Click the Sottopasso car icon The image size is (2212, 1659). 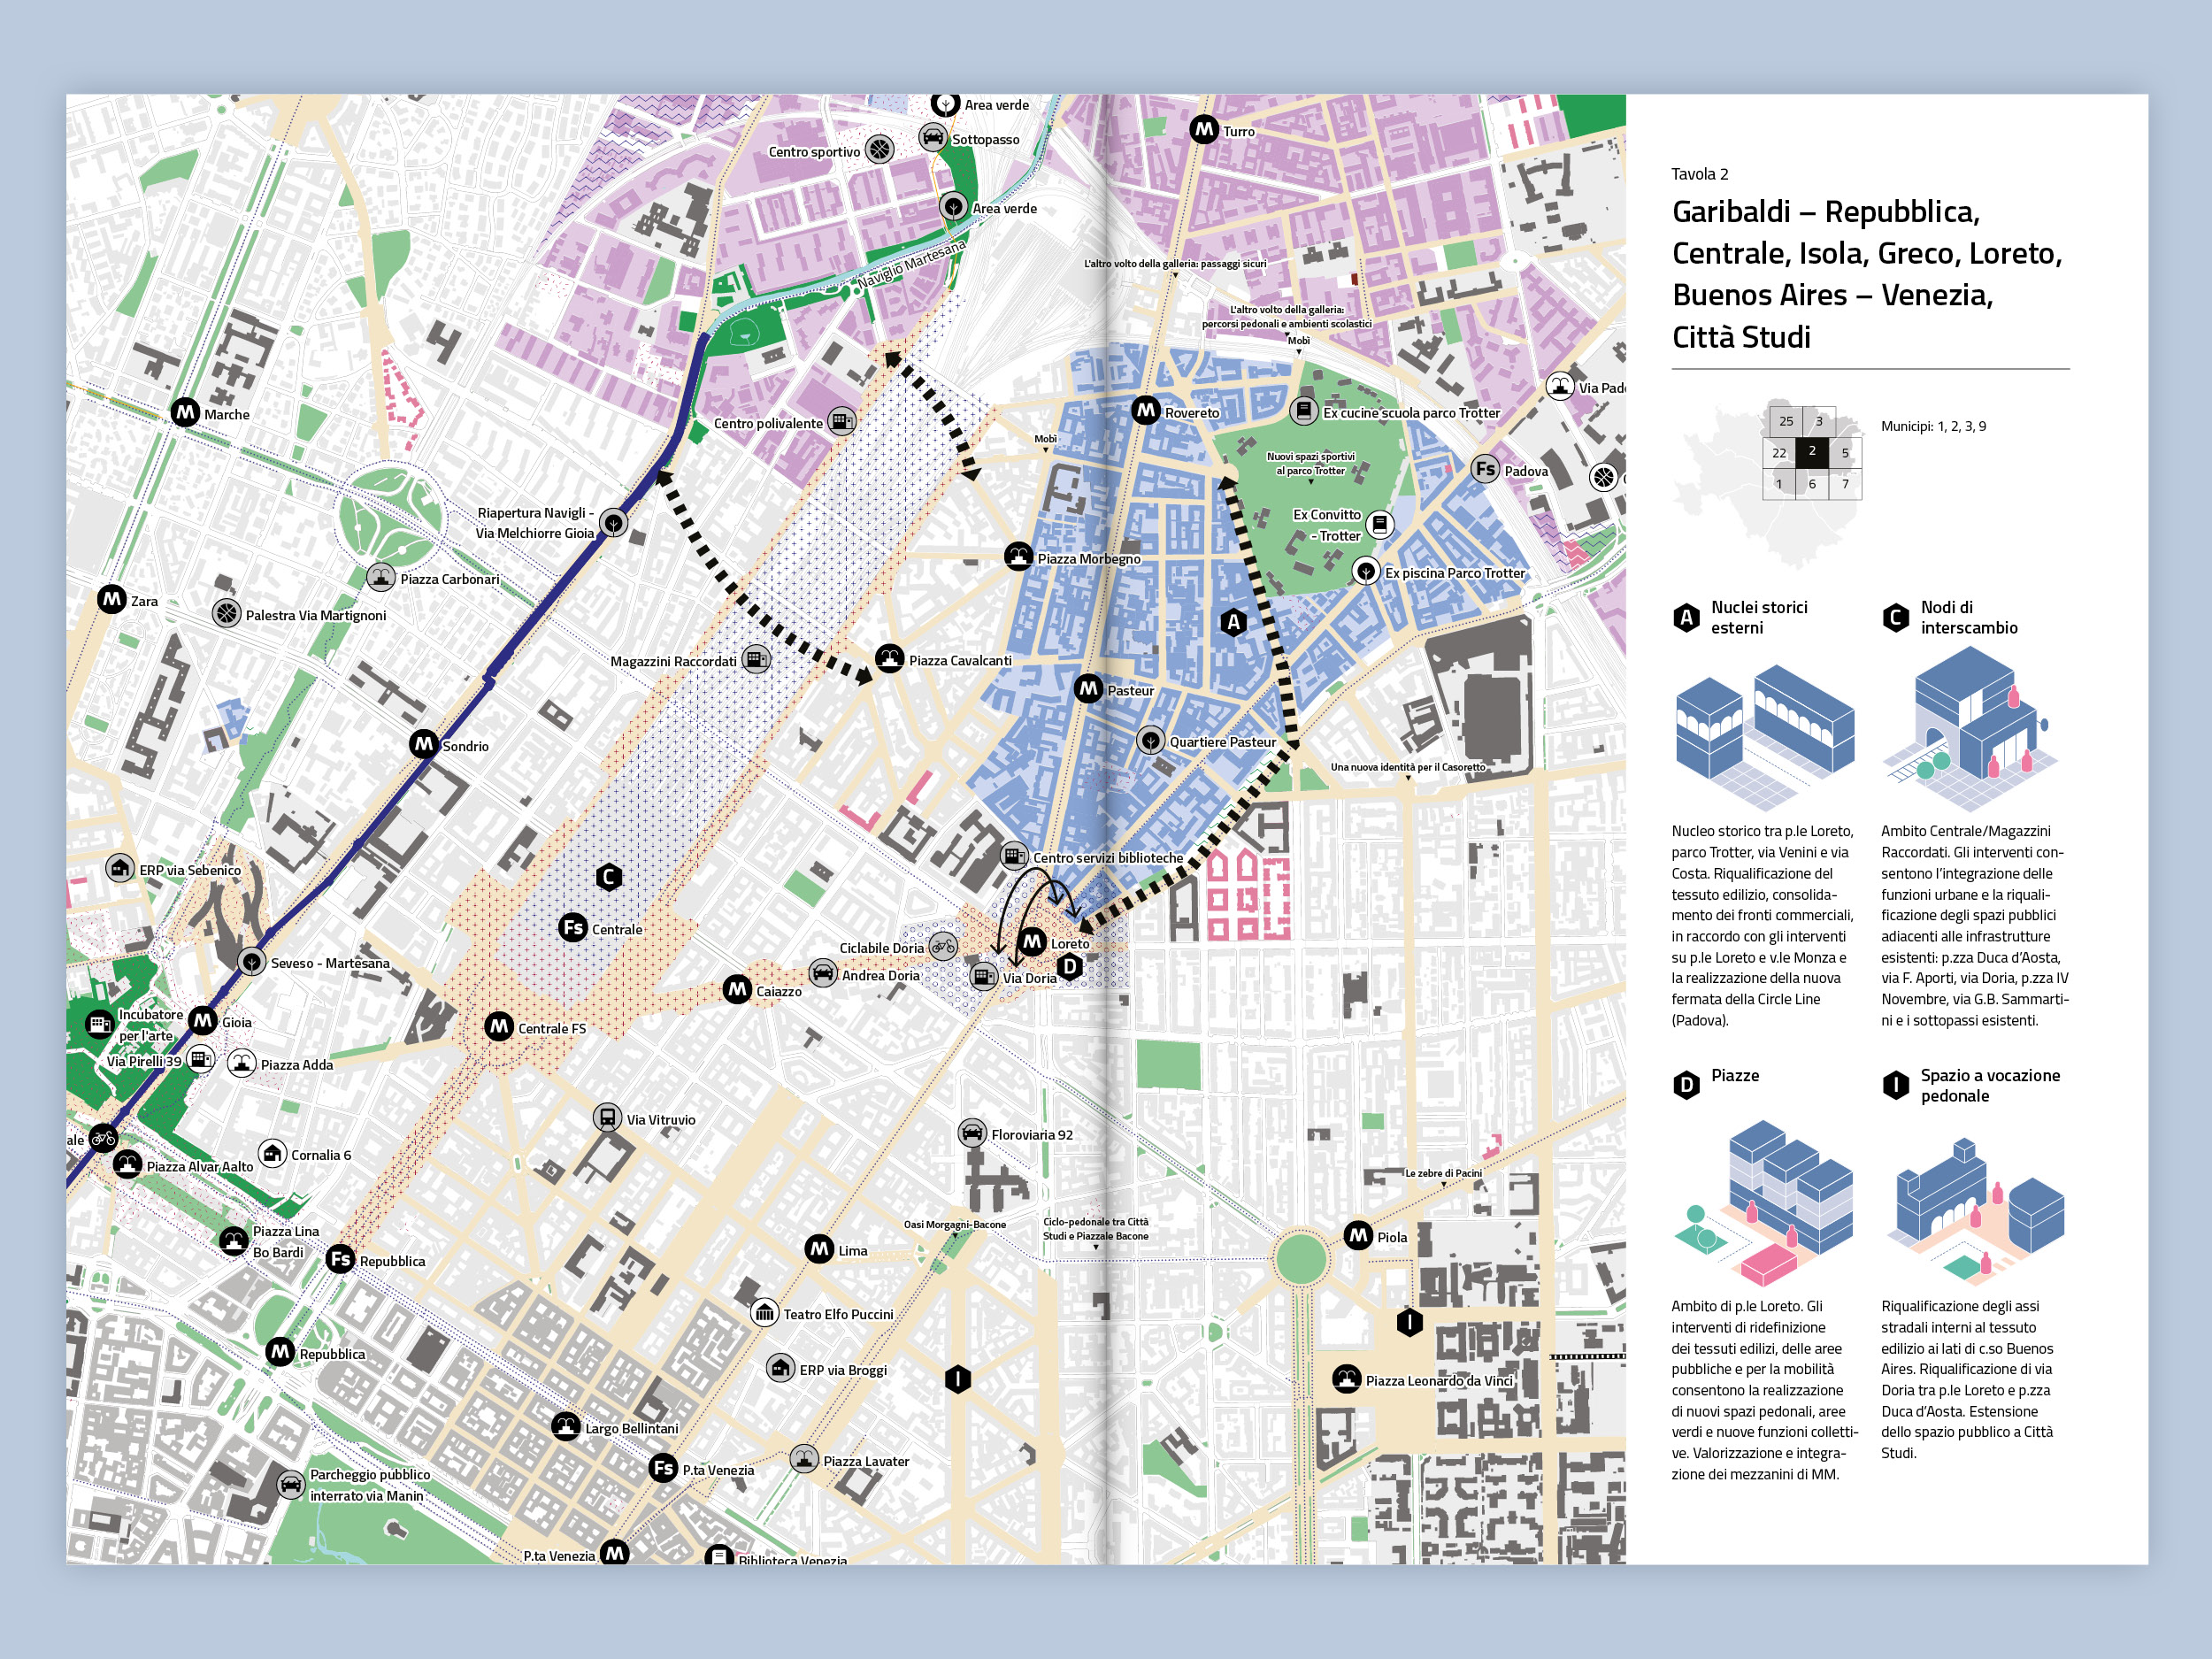[932, 137]
